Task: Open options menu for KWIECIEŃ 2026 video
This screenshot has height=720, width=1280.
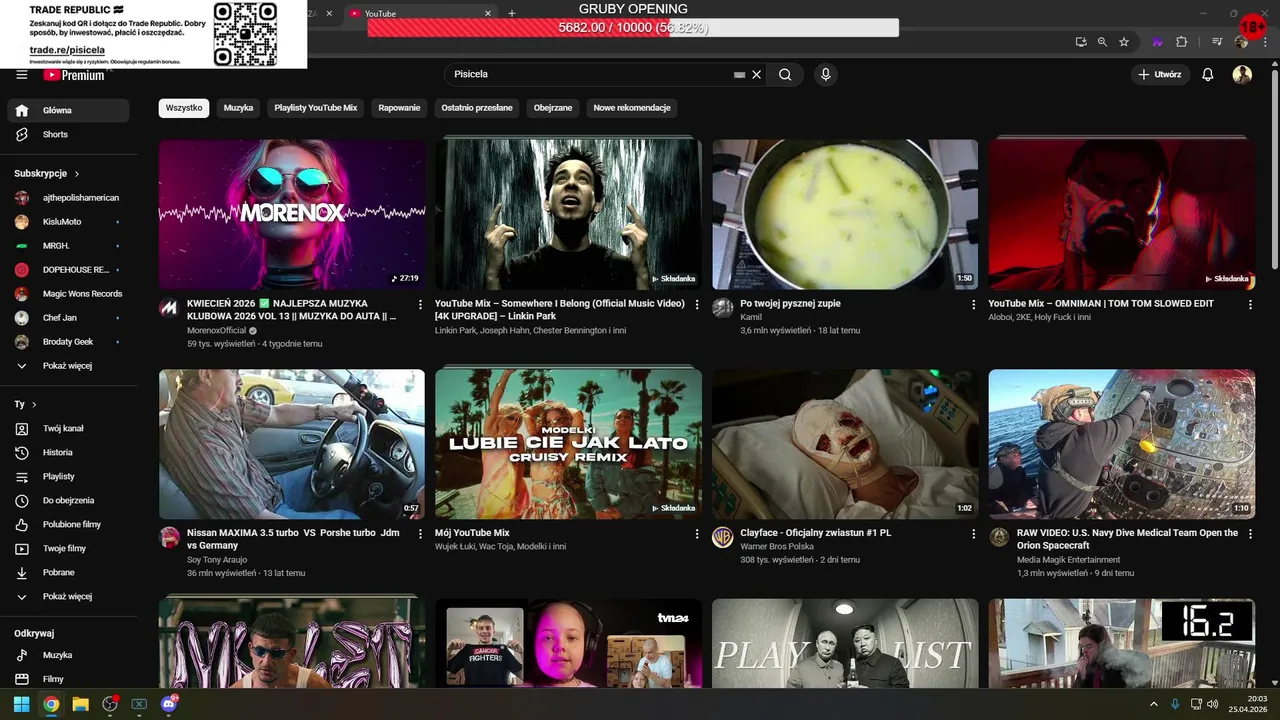Action: (420, 304)
